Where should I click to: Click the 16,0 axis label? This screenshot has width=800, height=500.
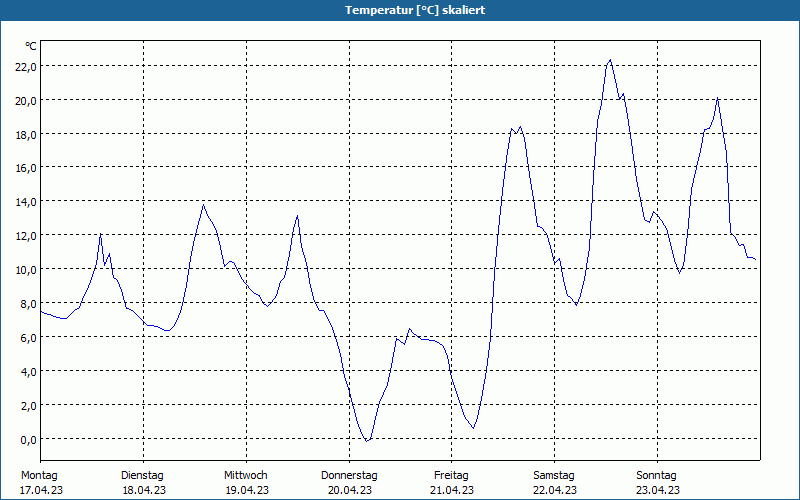[26, 168]
